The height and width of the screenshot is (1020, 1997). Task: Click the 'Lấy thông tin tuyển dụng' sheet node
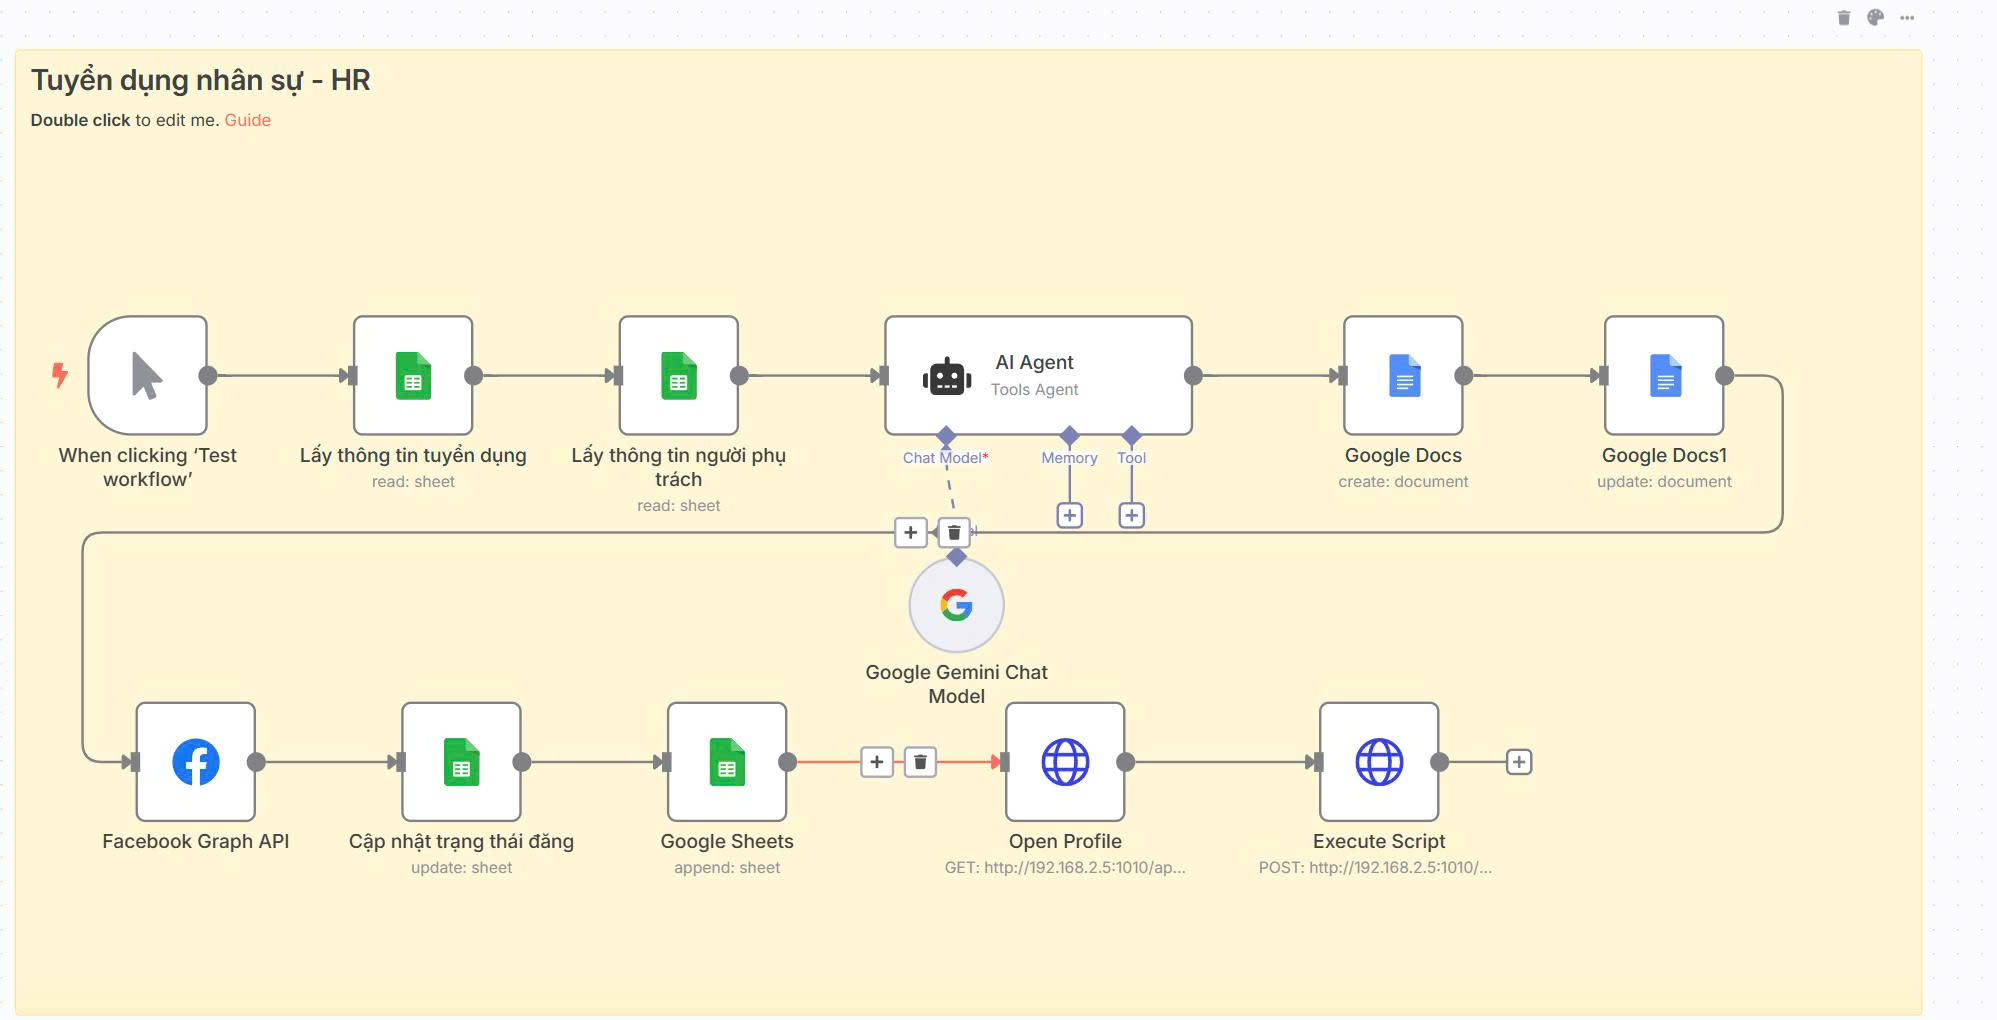click(413, 376)
